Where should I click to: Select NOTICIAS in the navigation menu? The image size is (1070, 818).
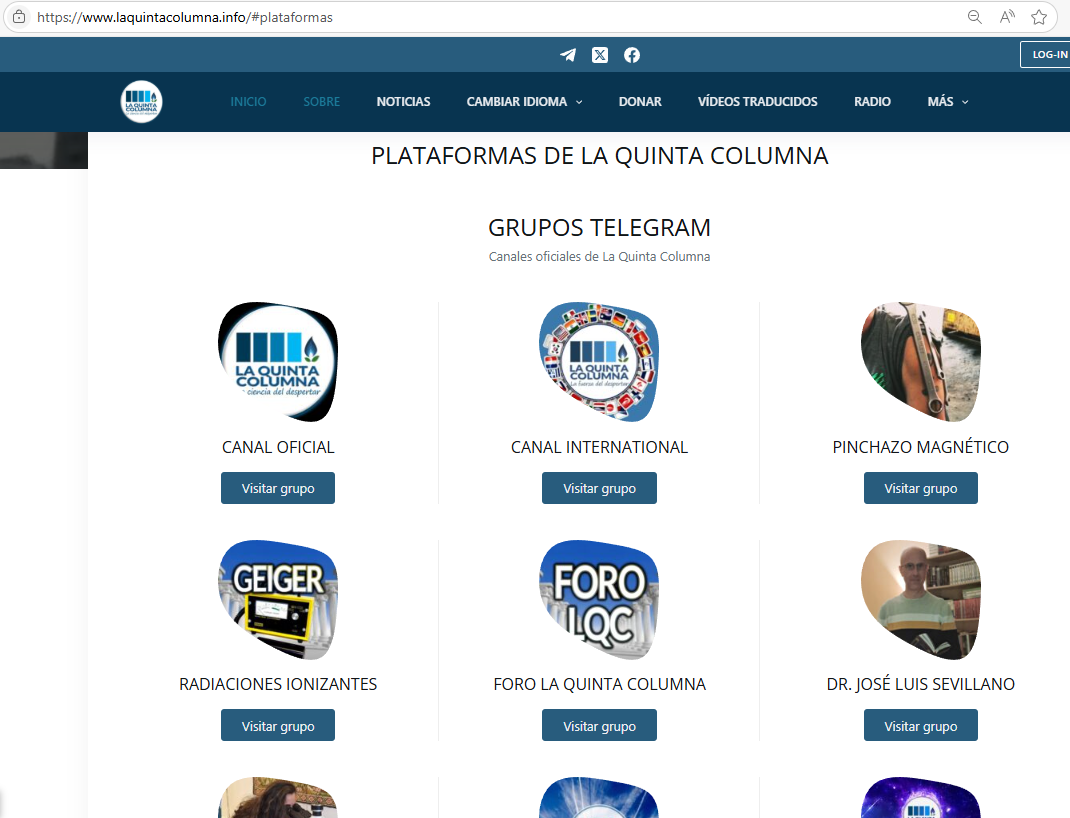tap(403, 101)
